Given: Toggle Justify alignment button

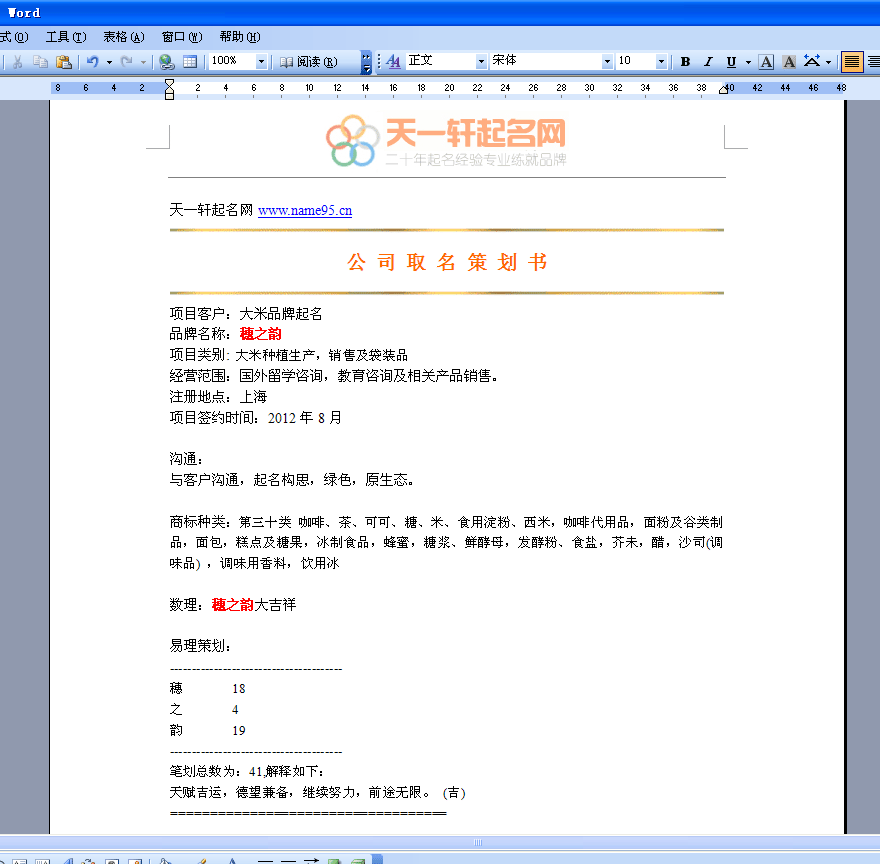Looking at the screenshot, I should (852, 62).
